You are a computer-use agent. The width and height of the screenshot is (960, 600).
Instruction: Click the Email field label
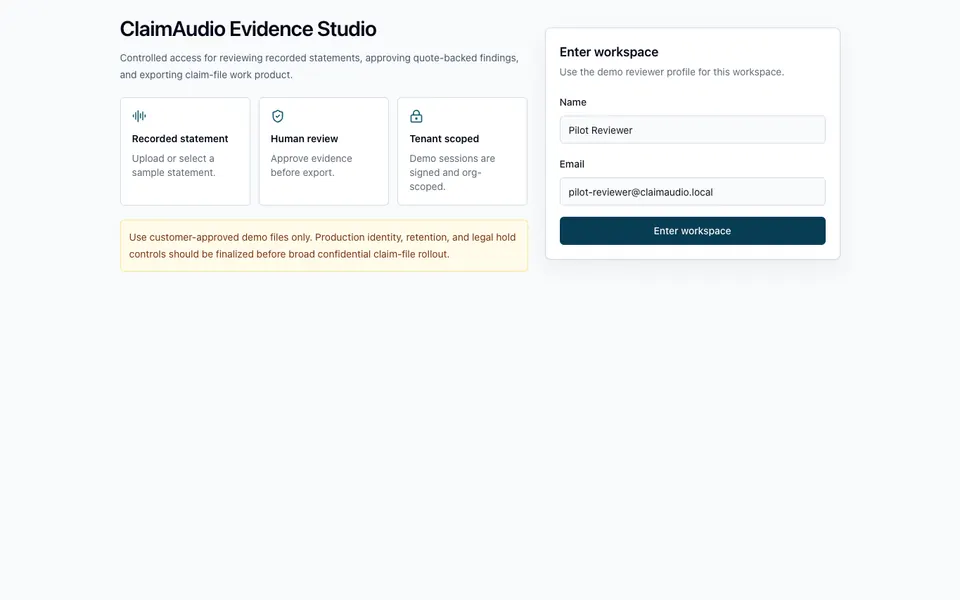pyautogui.click(x=572, y=164)
